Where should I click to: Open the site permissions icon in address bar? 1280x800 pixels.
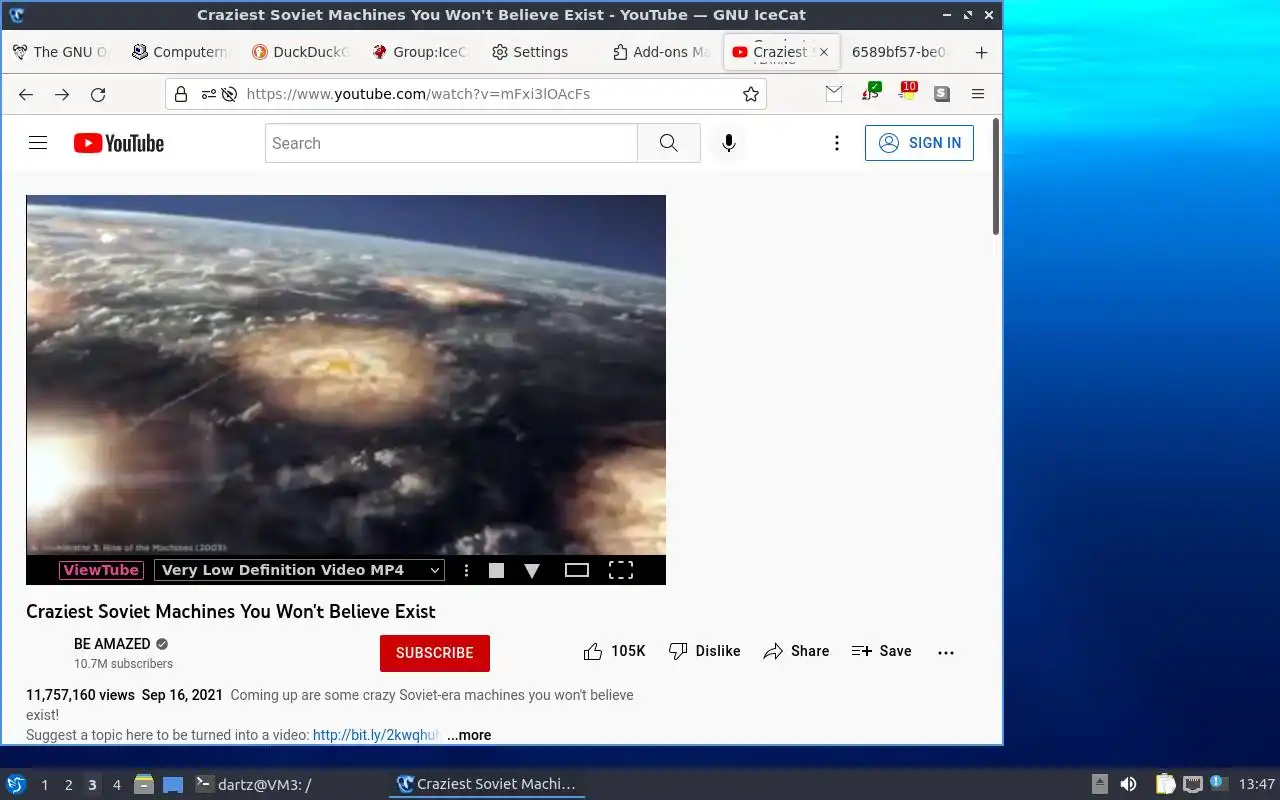pyautogui.click(x=208, y=94)
